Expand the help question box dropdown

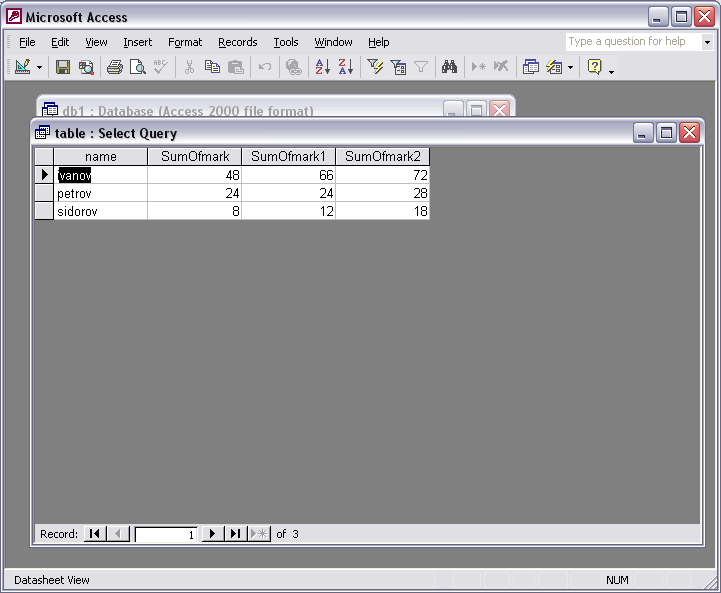point(707,42)
